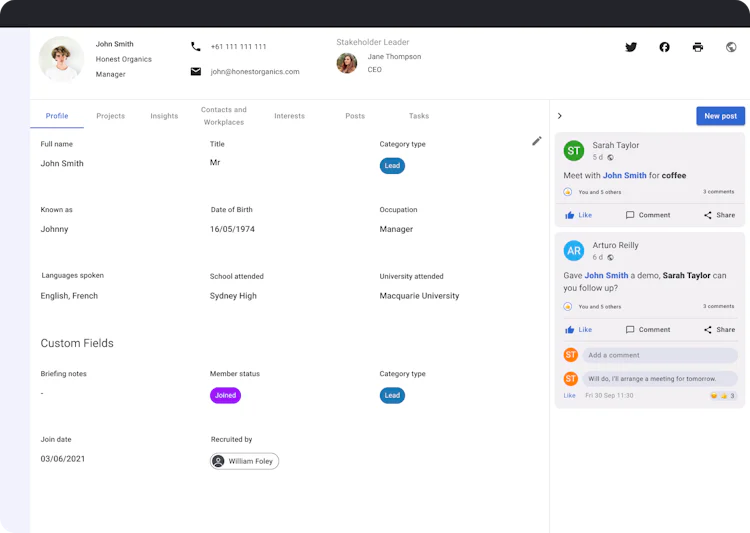Viewport: 750px width, 533px height.
Task: Click the Add a comment field
Action: click(660, 355)
